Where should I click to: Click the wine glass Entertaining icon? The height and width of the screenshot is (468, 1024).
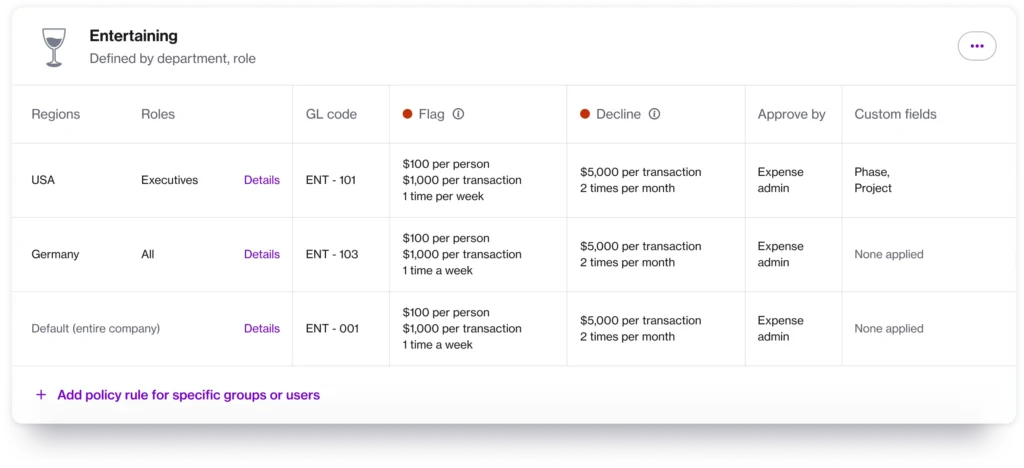(x=53, y=47)
